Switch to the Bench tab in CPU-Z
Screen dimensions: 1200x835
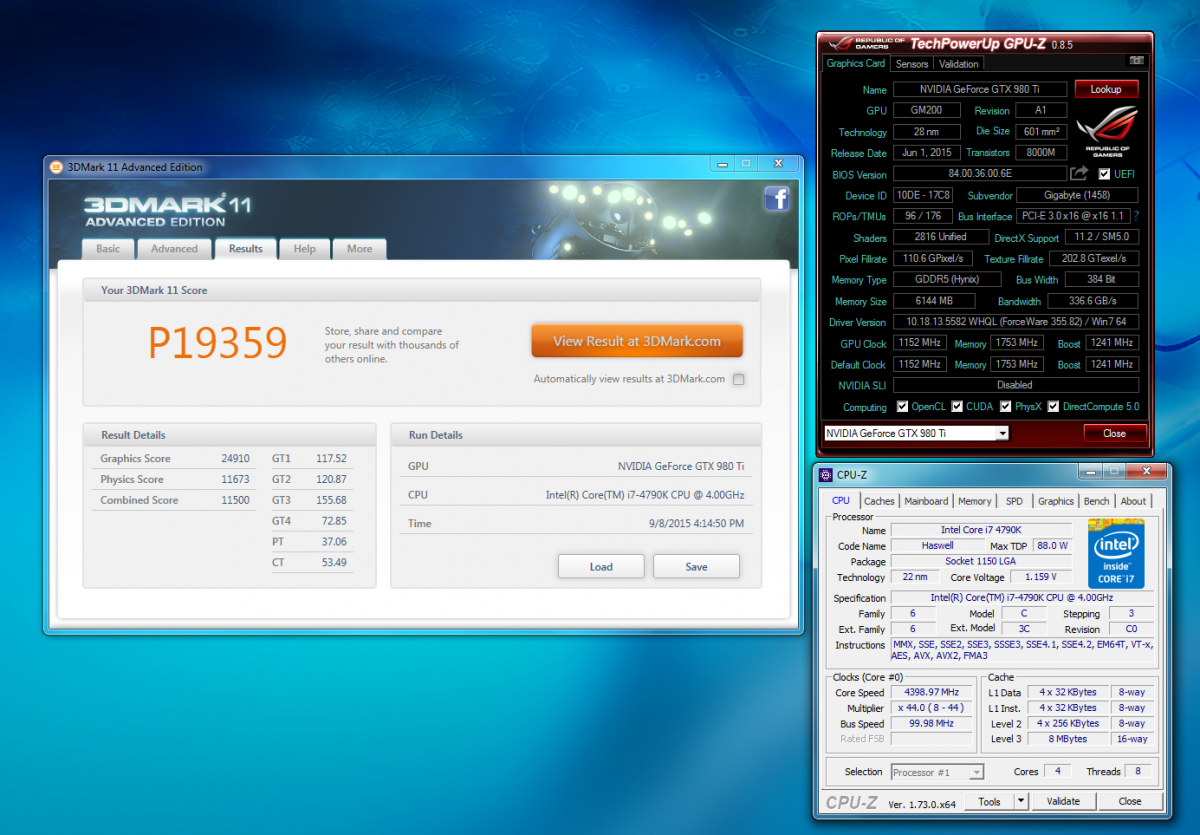click(x=1096, y=501)
